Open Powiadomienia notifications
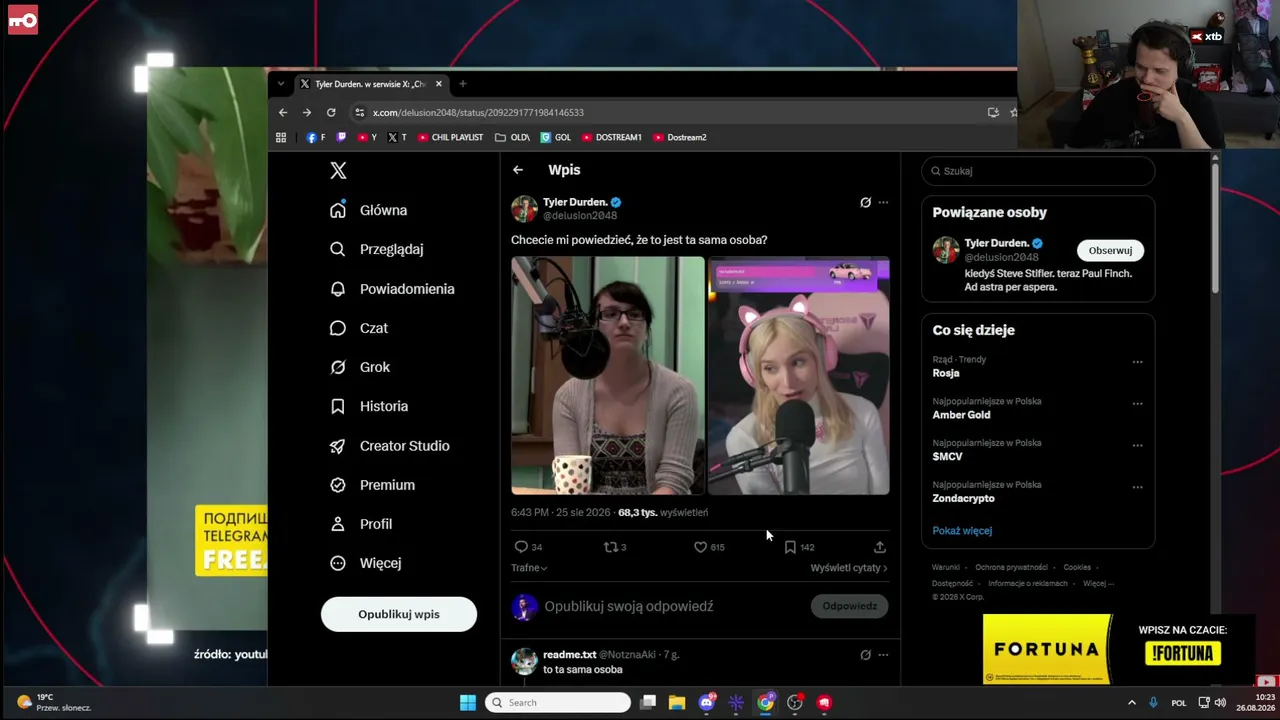The height and width of the screenshot is (720, 1280). (392, 289)
